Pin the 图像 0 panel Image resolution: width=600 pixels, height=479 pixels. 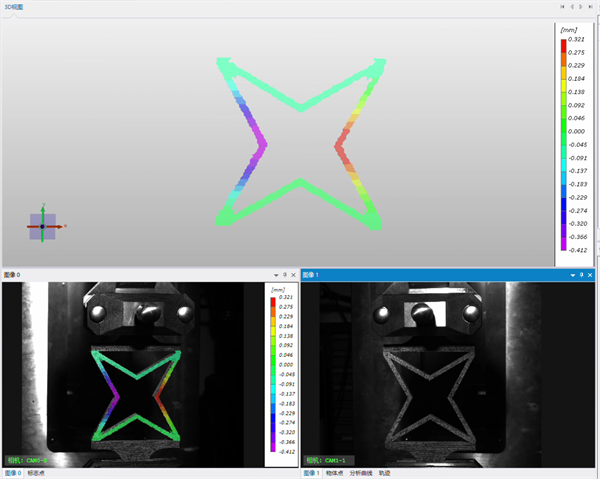pos(285,275)
